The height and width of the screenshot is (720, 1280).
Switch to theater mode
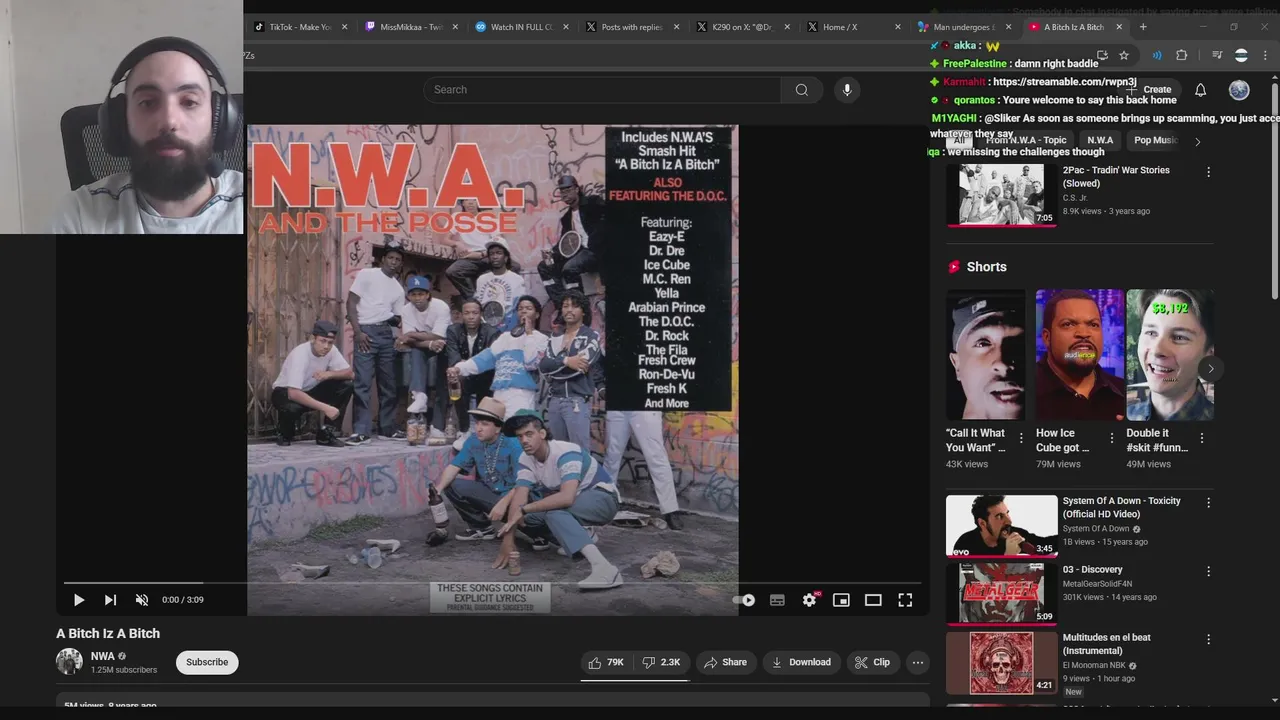tap(873, 600)
